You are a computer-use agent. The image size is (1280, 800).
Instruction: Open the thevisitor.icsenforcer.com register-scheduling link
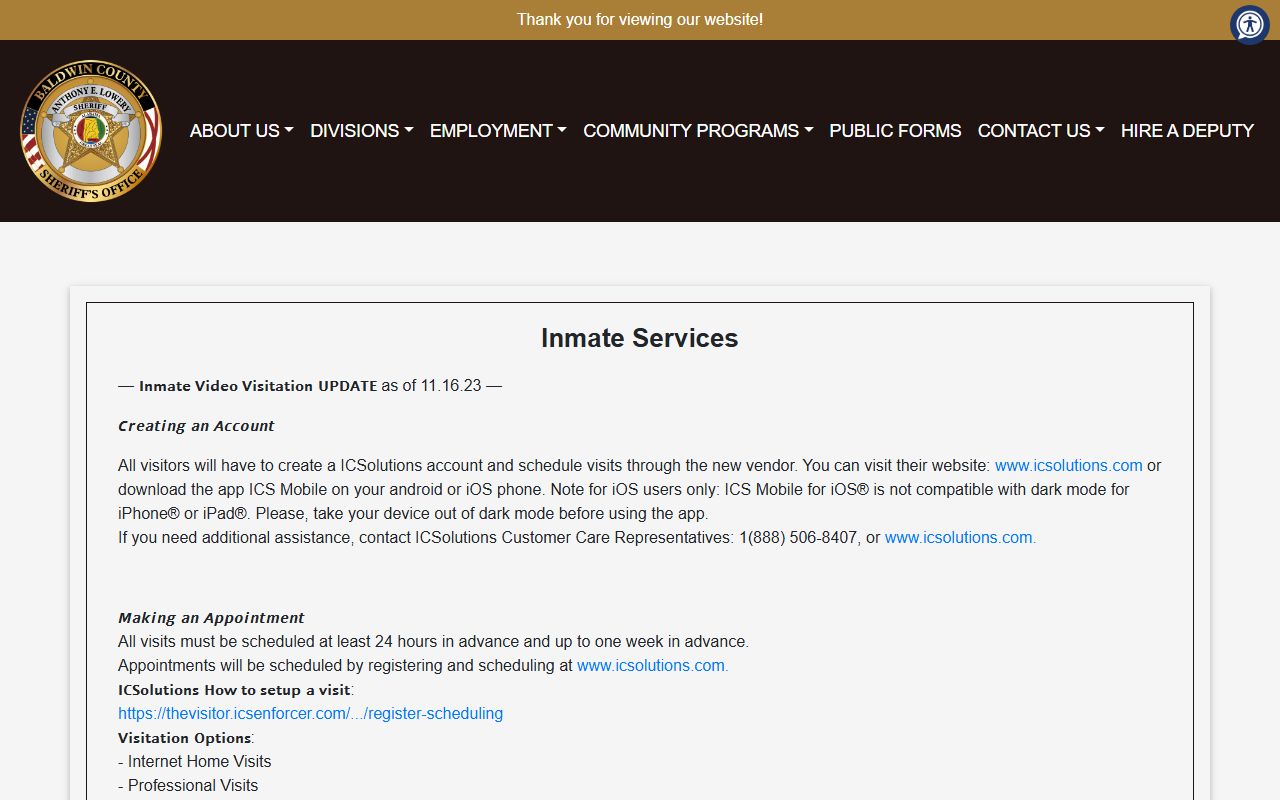[310, 714]
